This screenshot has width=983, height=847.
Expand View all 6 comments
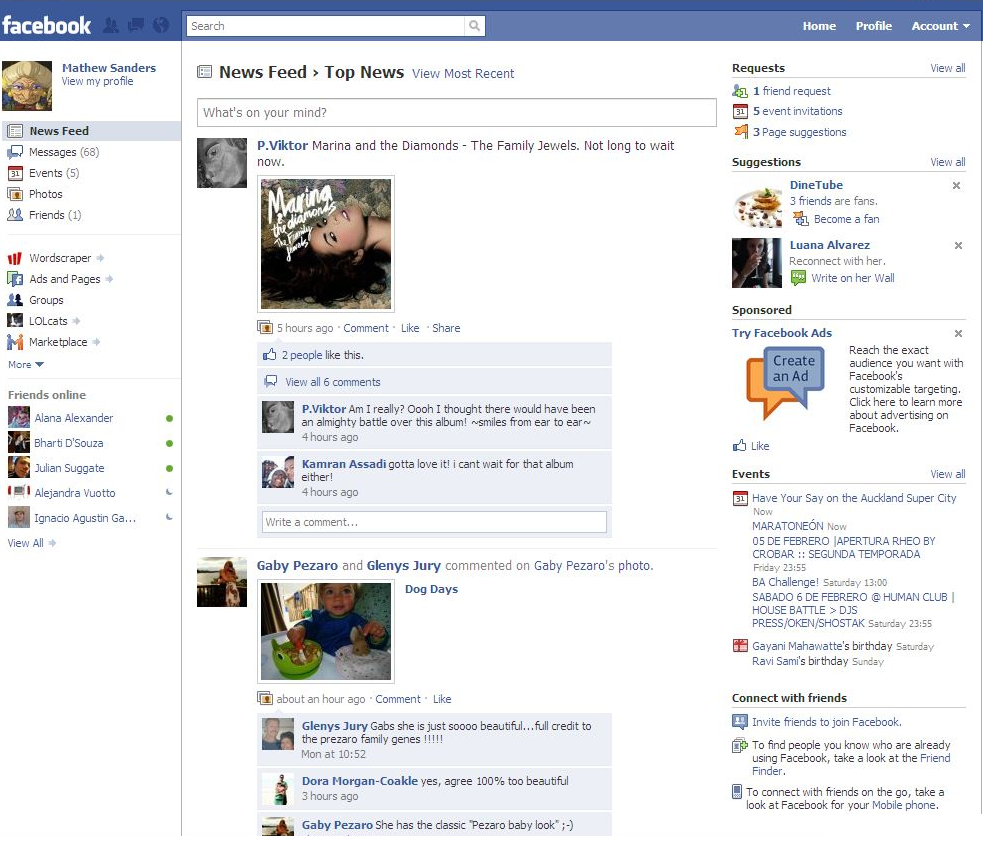tap(332, 382)
